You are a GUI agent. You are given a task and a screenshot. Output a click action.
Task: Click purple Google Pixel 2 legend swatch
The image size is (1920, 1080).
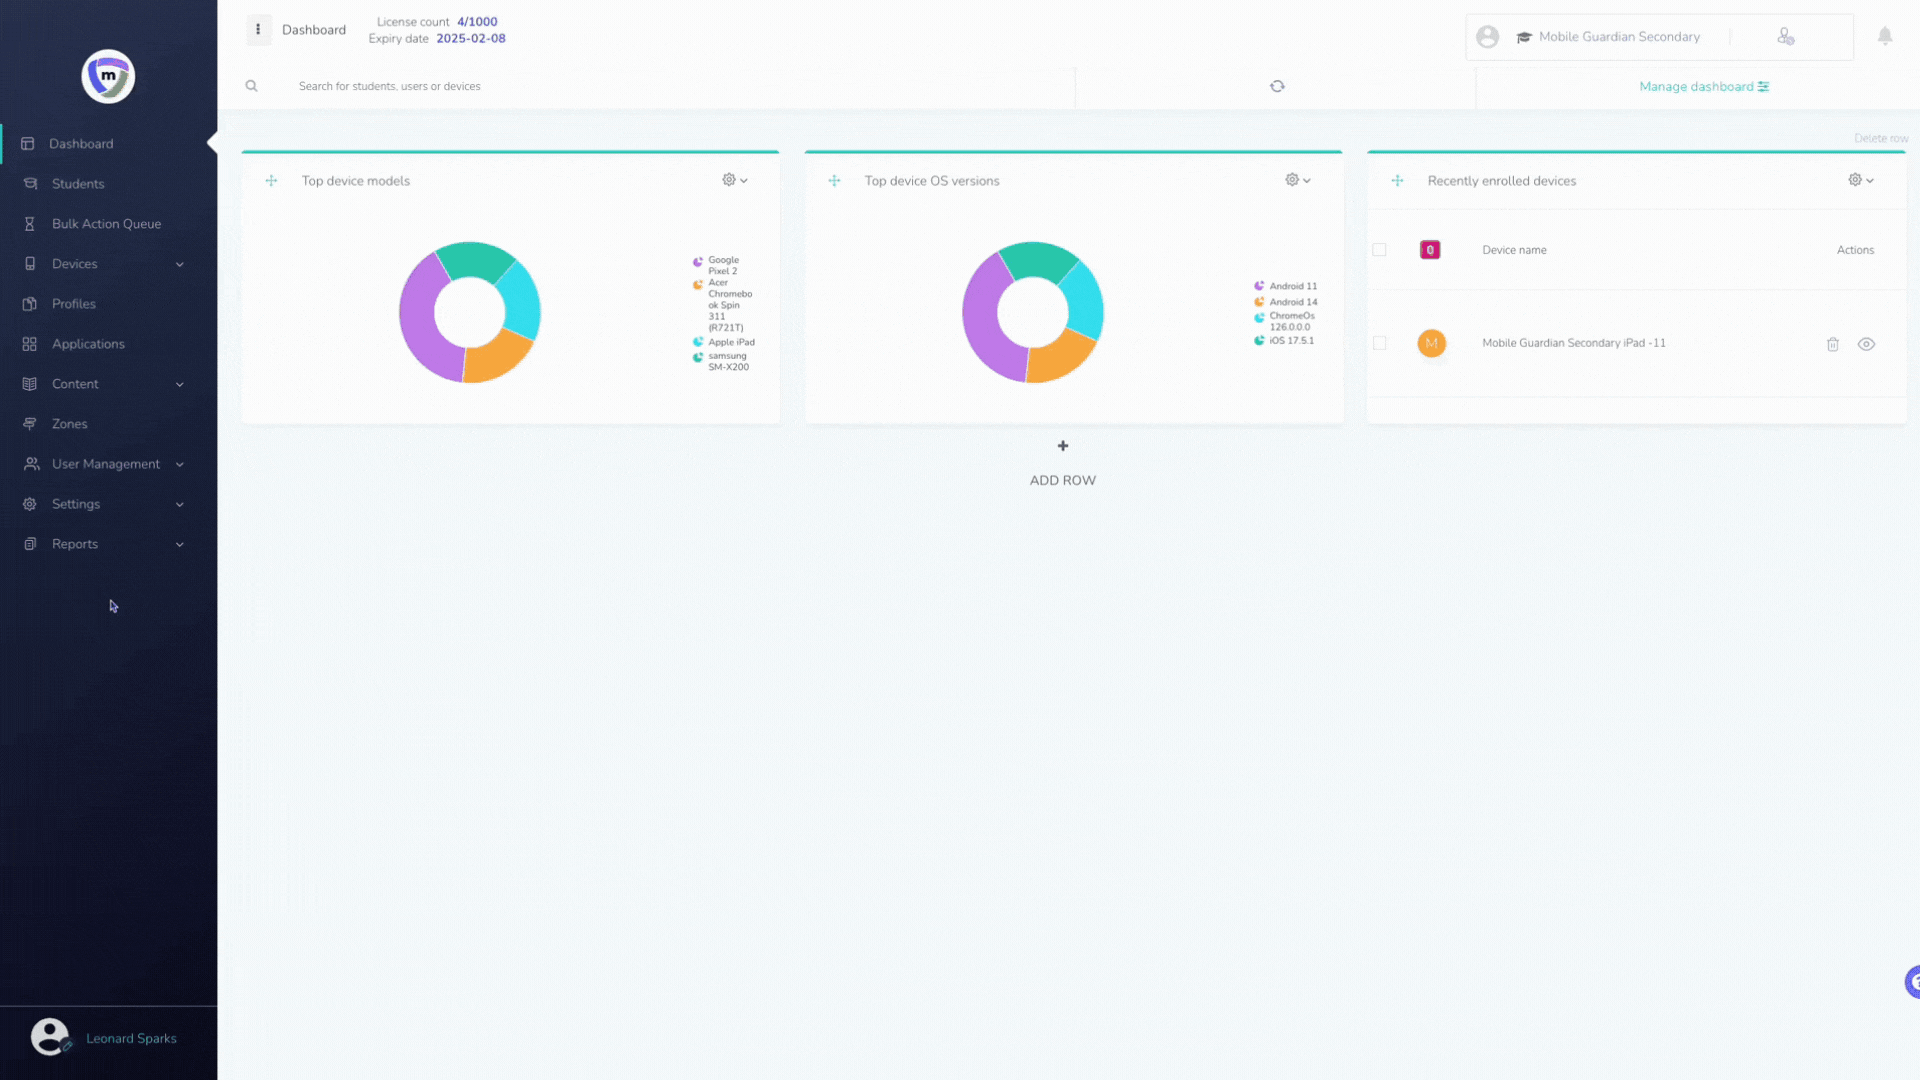[698, 262]
